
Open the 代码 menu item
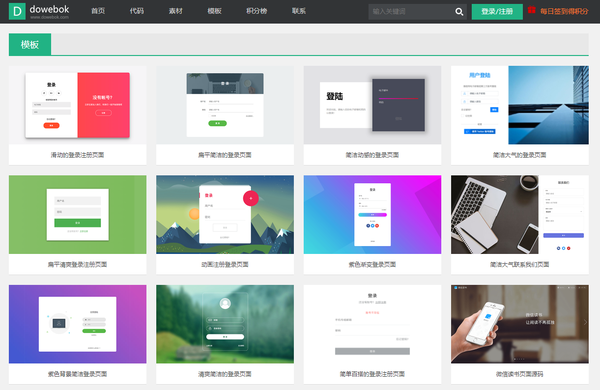coord(137,11)
